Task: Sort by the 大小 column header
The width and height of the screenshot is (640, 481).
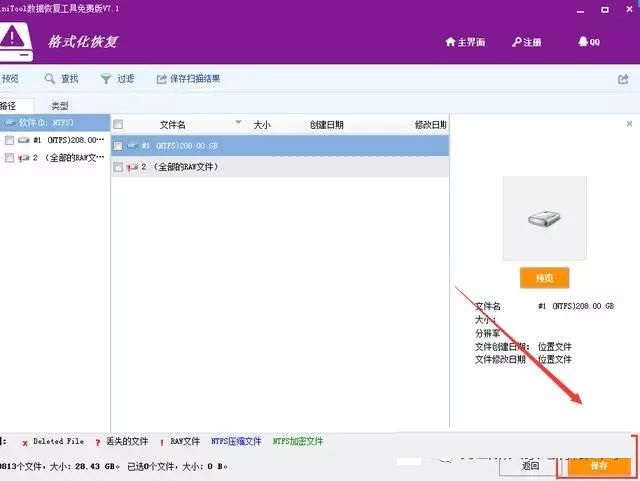Action: coord(262,125)
